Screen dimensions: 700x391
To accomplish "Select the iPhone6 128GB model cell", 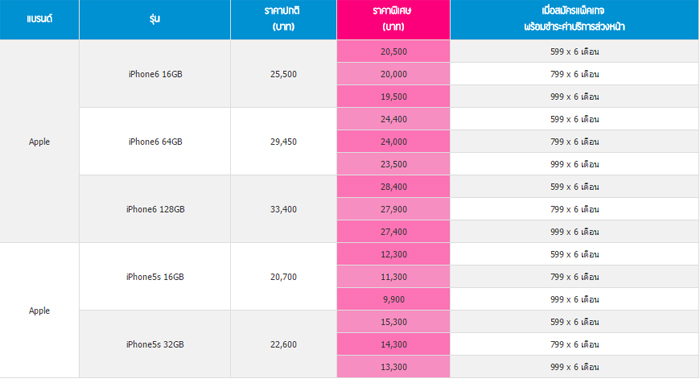I will tap(155, 209).
